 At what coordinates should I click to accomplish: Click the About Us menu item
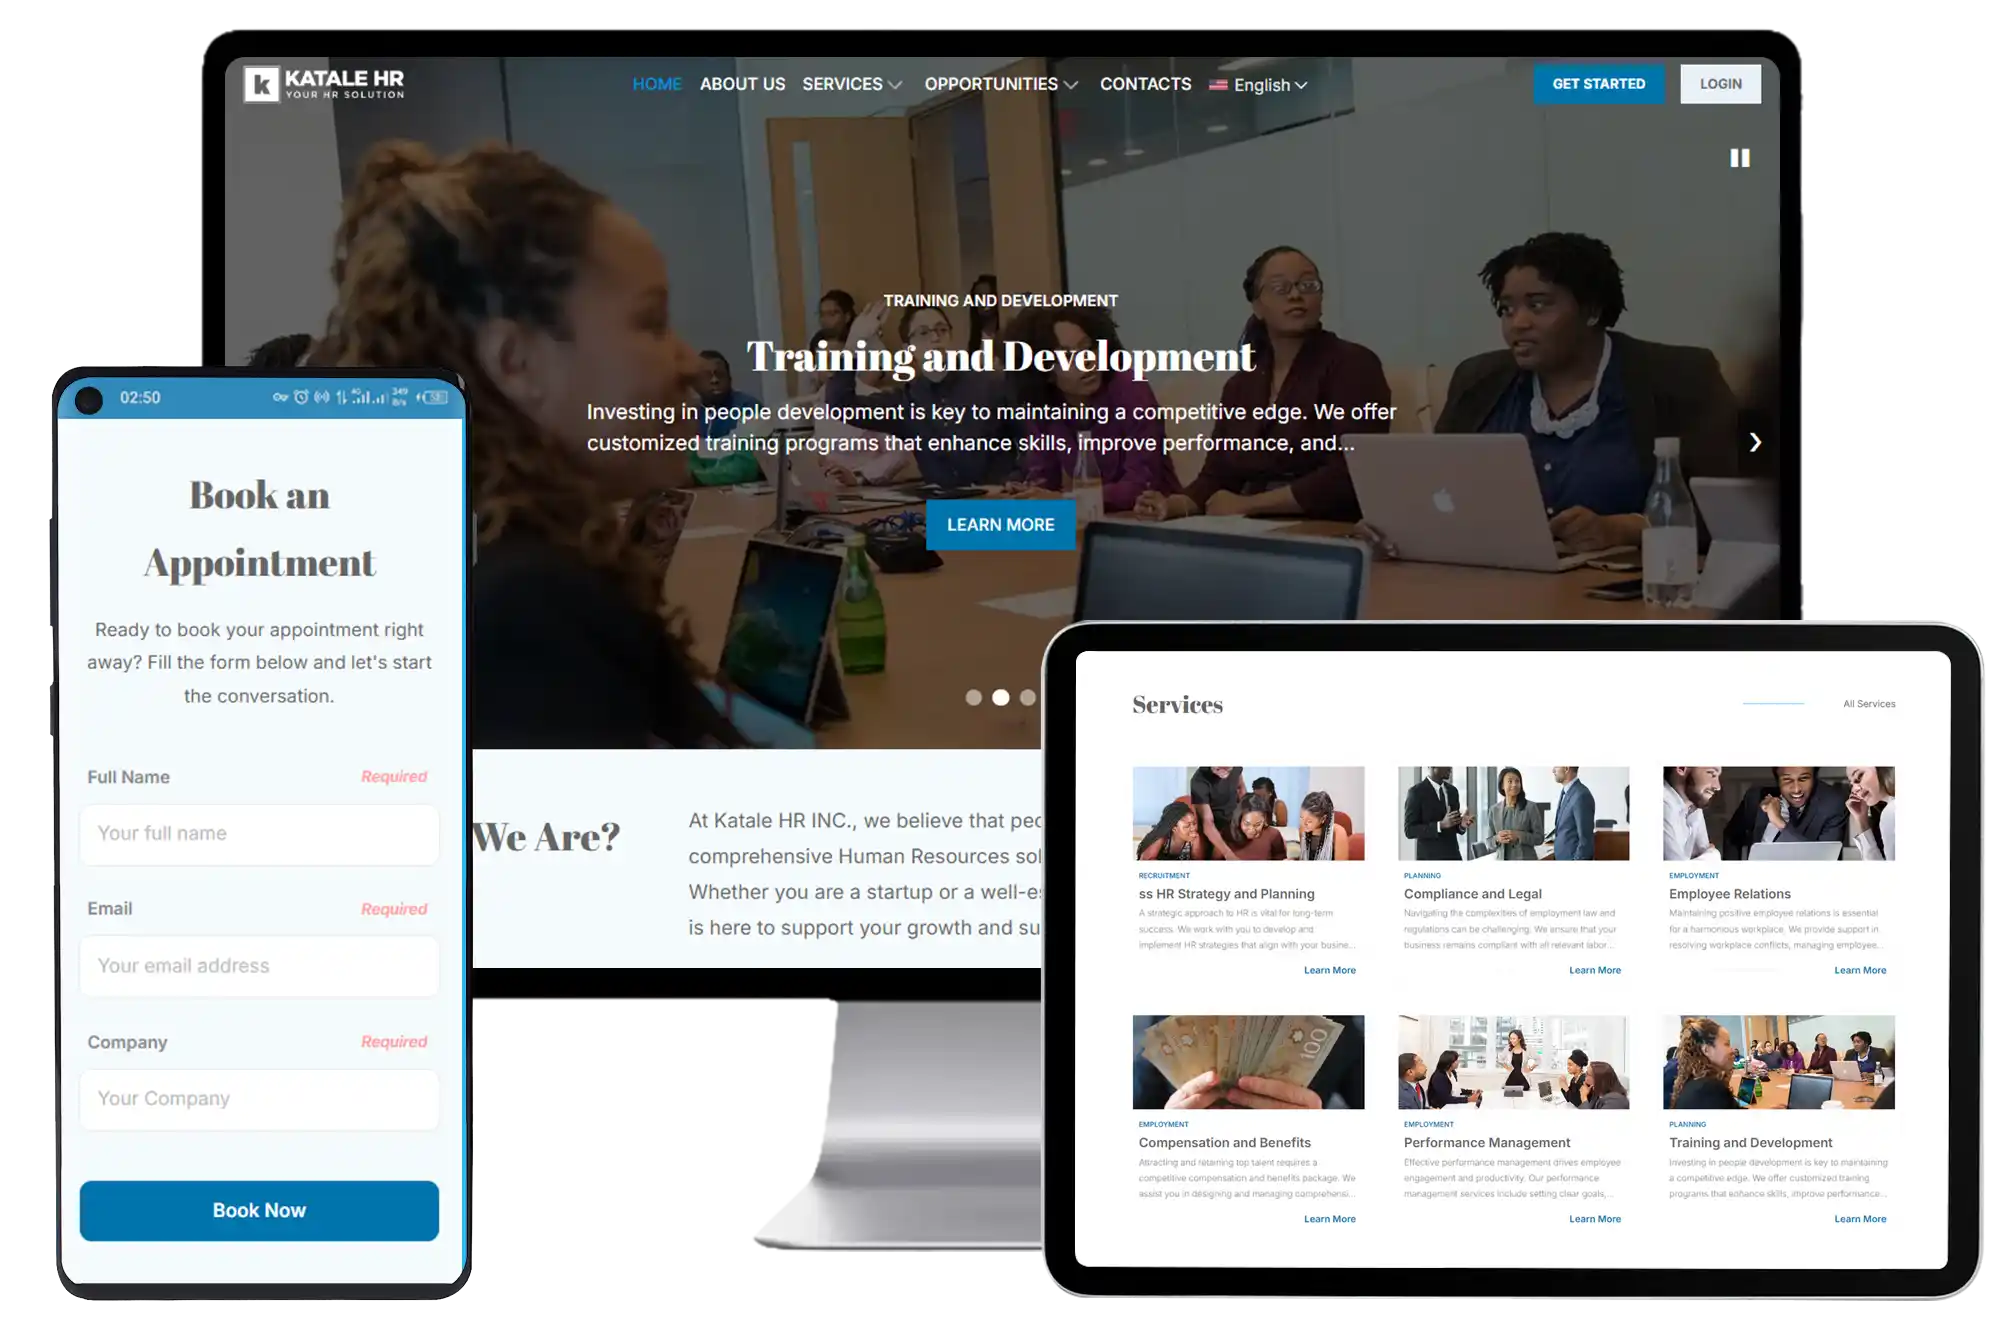click(x=743, y=83)
